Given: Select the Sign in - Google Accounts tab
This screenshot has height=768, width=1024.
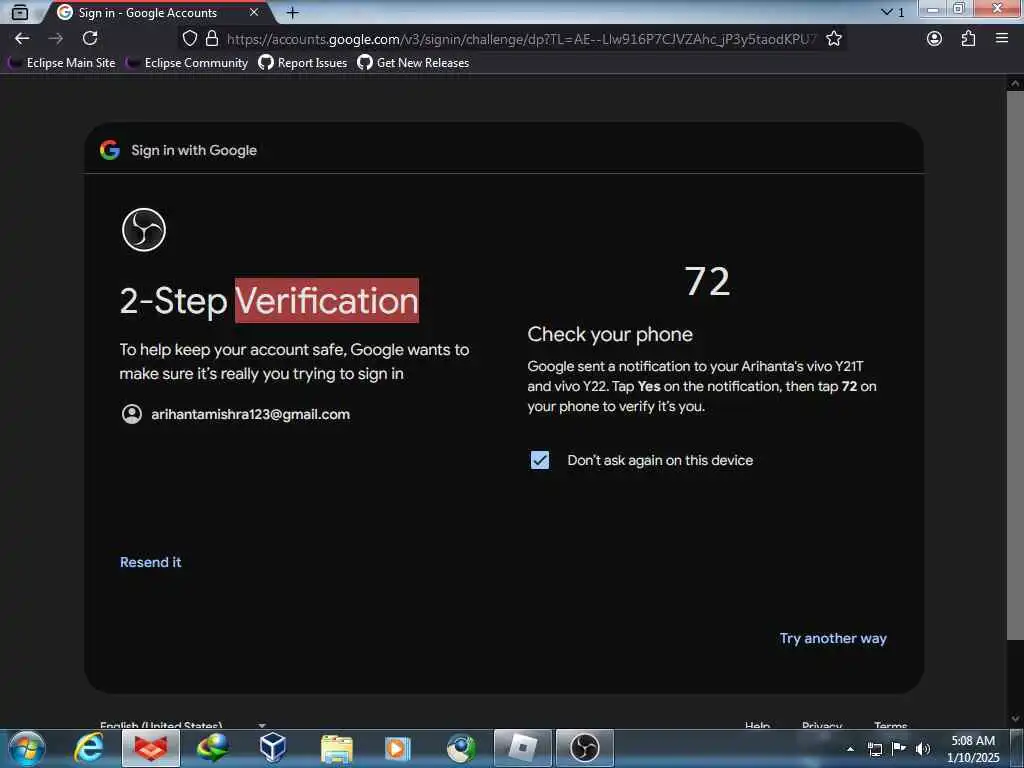Looking at the screenshot, I should pos(157,12).
